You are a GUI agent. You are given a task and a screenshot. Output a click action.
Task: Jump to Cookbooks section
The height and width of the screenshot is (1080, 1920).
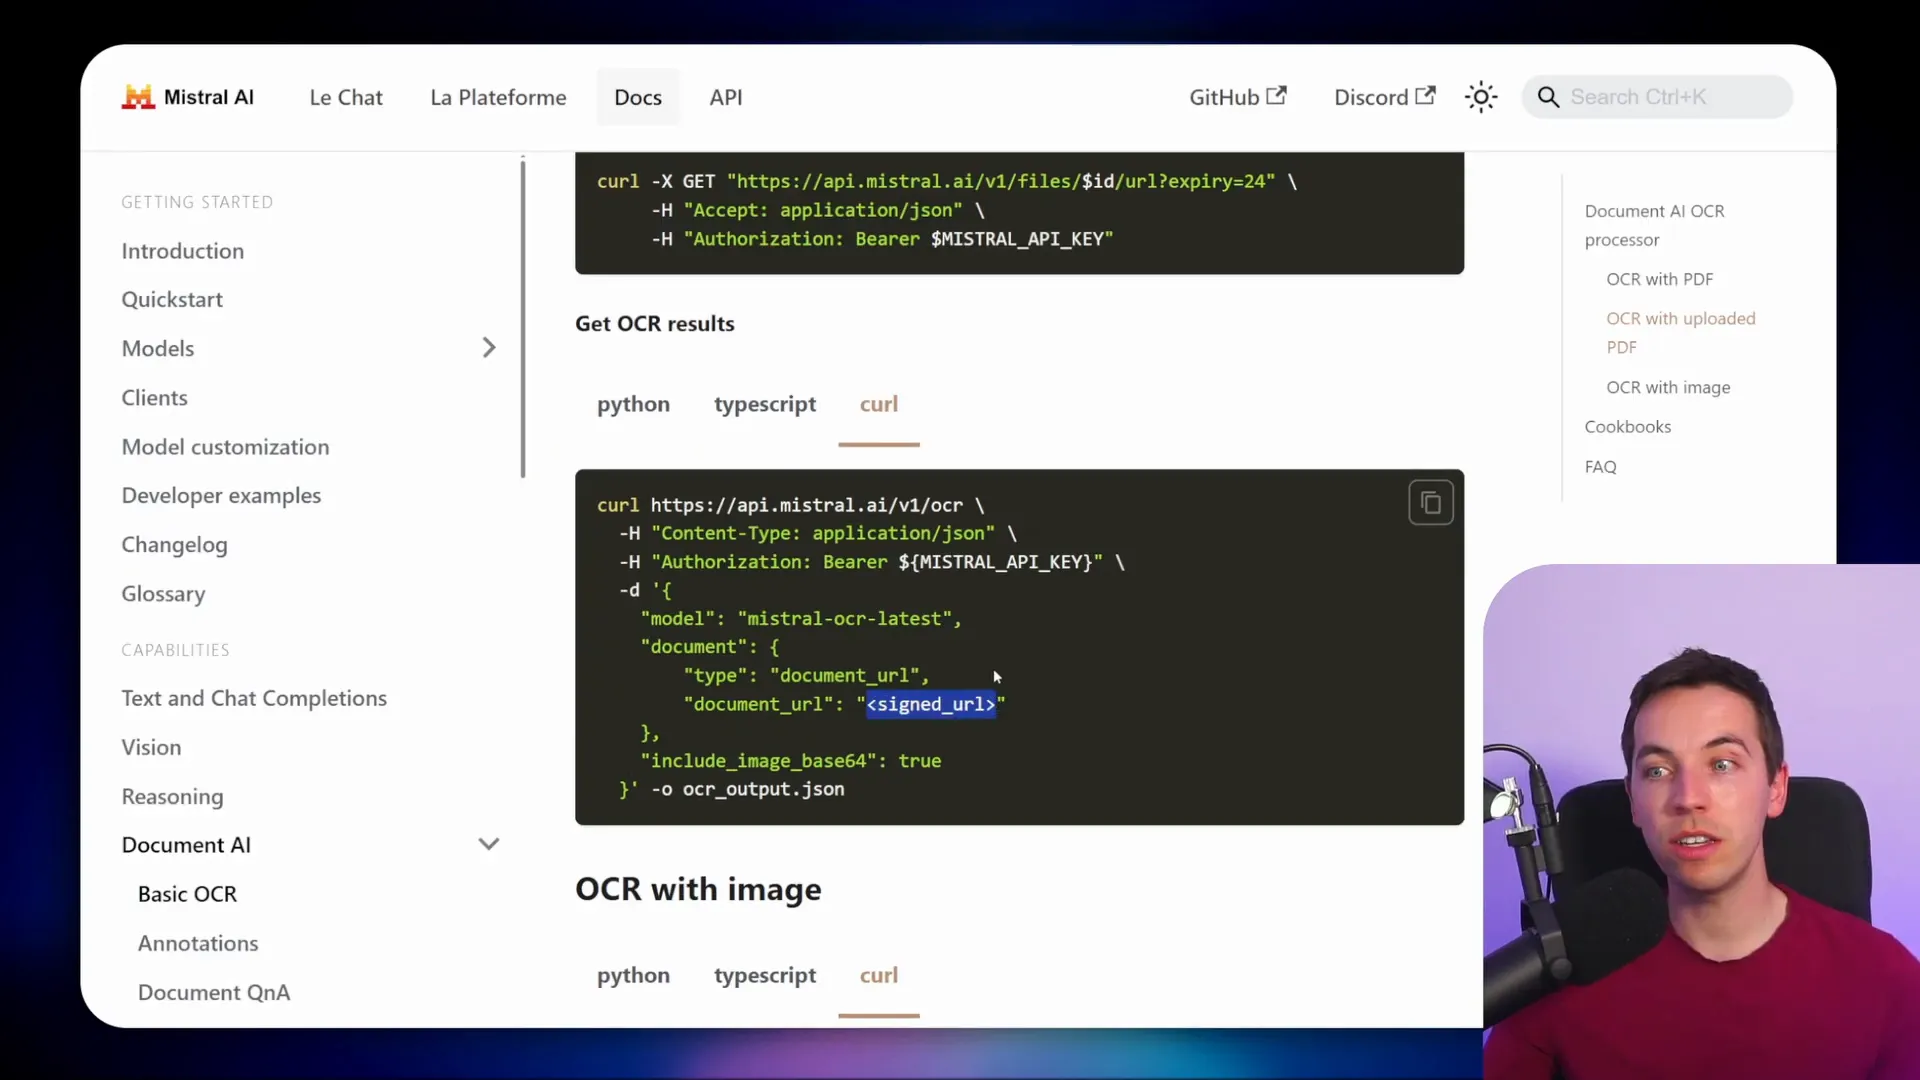(1627, 427)
